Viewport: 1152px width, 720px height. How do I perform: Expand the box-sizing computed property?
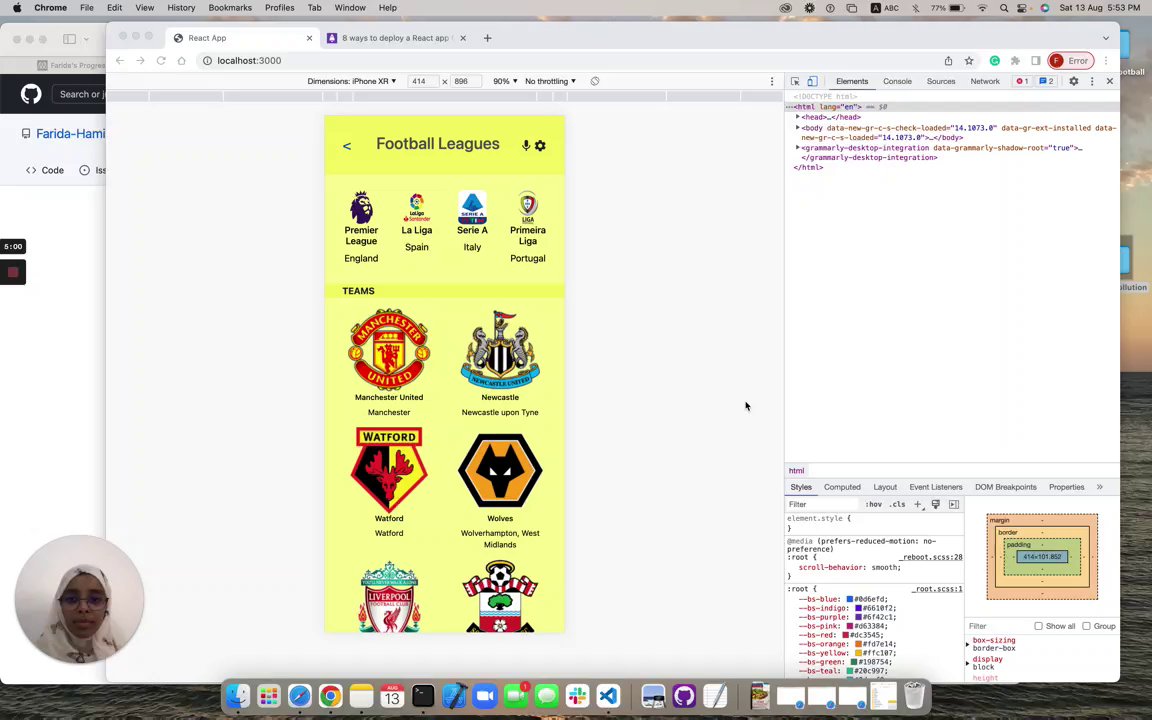[x=968, y=644]
